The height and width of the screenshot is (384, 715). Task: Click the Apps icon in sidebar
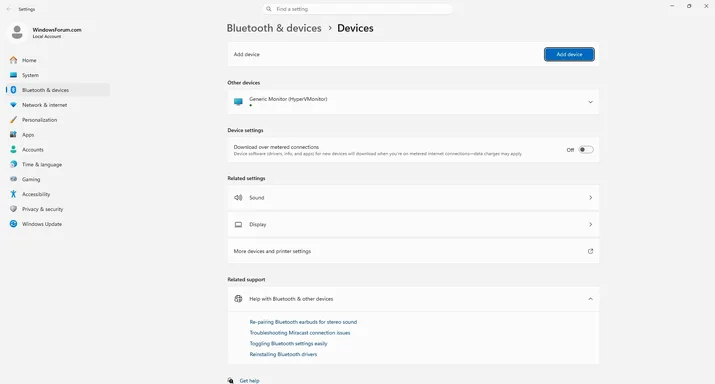point(13,135)
